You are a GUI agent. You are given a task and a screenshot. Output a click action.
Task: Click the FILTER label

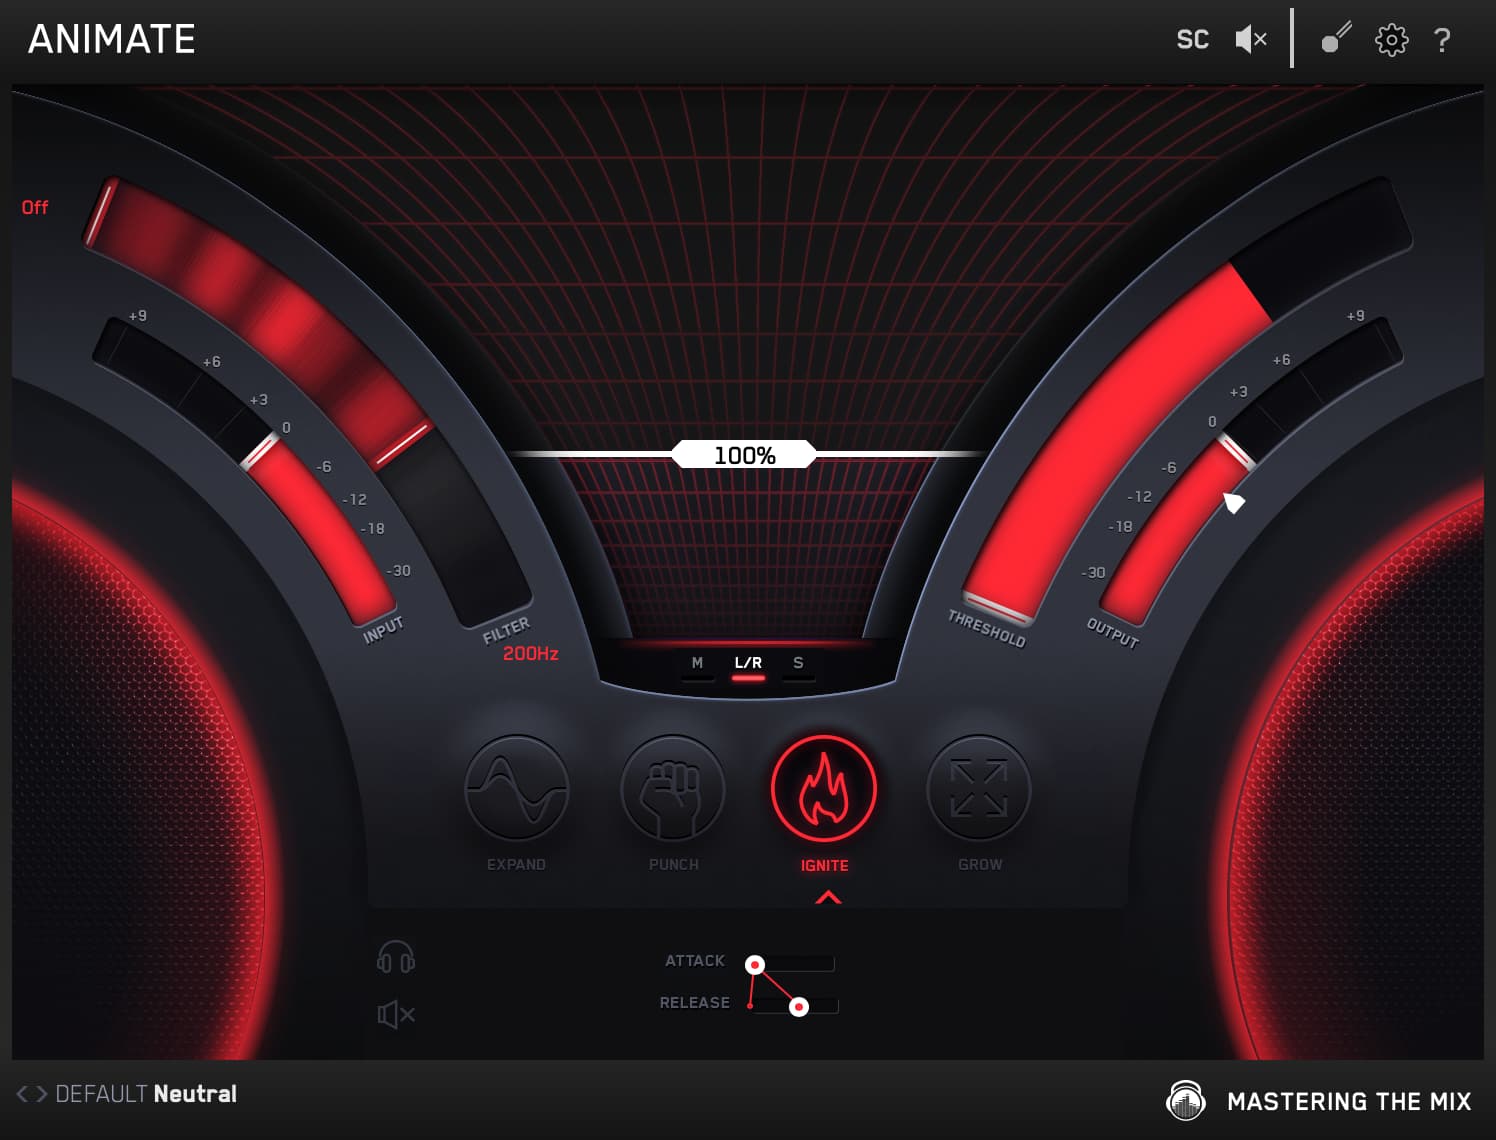click(x=506, y=630)
